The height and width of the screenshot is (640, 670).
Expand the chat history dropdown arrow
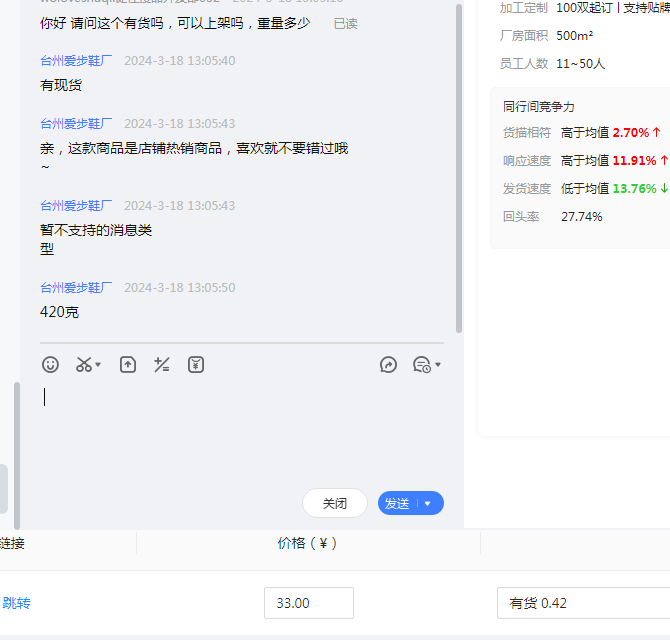click(x=437, y=366)
